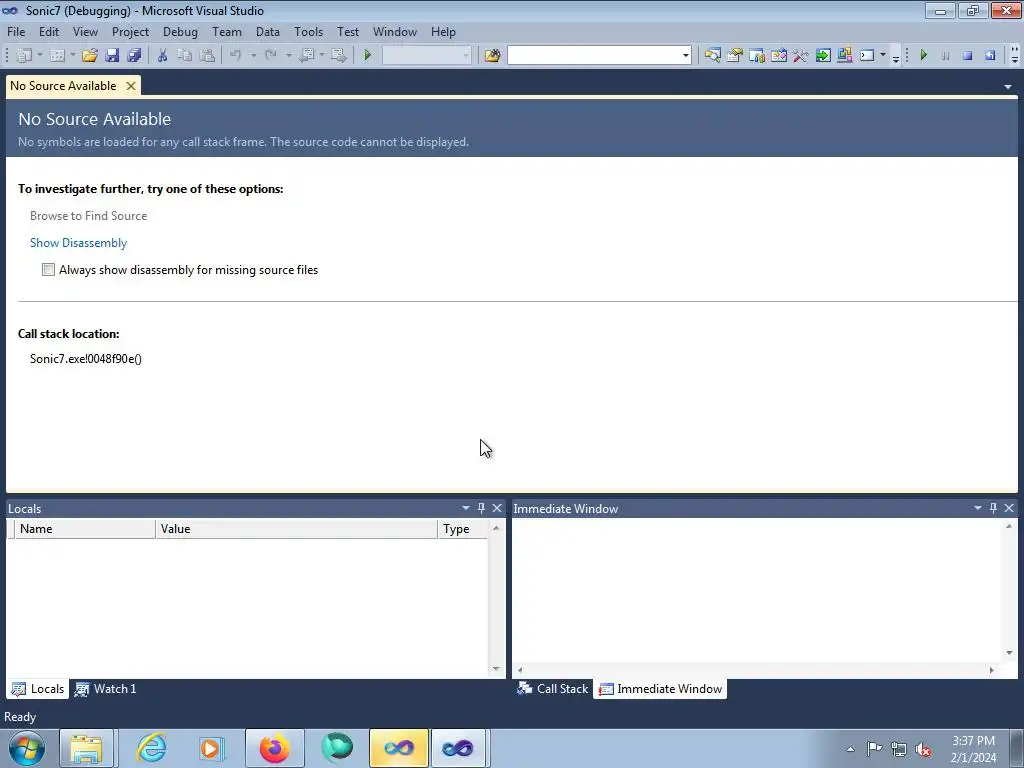Image resolution: width=1024 pixels, height=768 pixels.
Task: Click the Add New Item toolbar icon
Action: (x=57, y=56)
